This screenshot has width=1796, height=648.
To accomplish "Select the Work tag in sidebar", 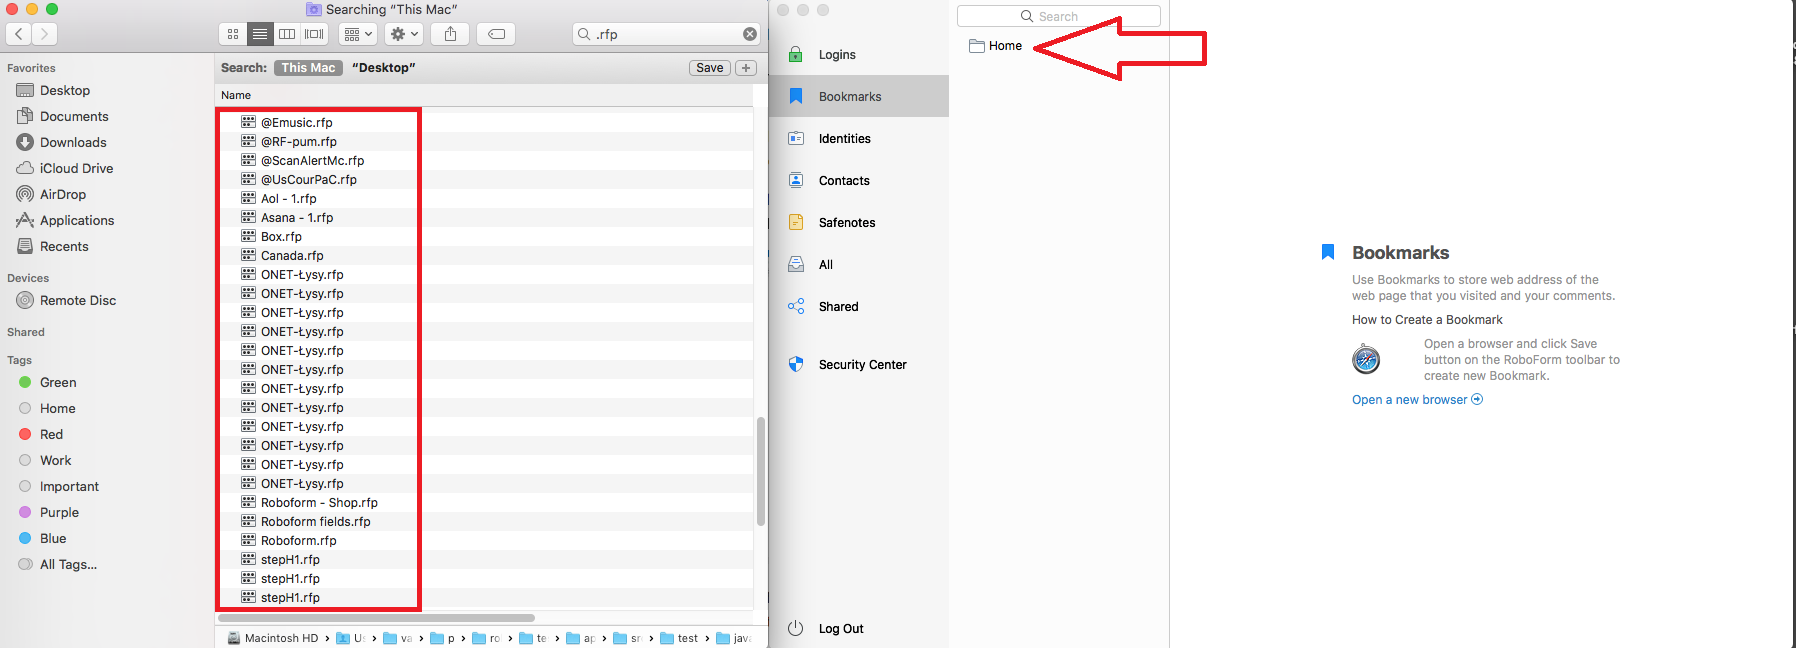I will click(55, 460).
